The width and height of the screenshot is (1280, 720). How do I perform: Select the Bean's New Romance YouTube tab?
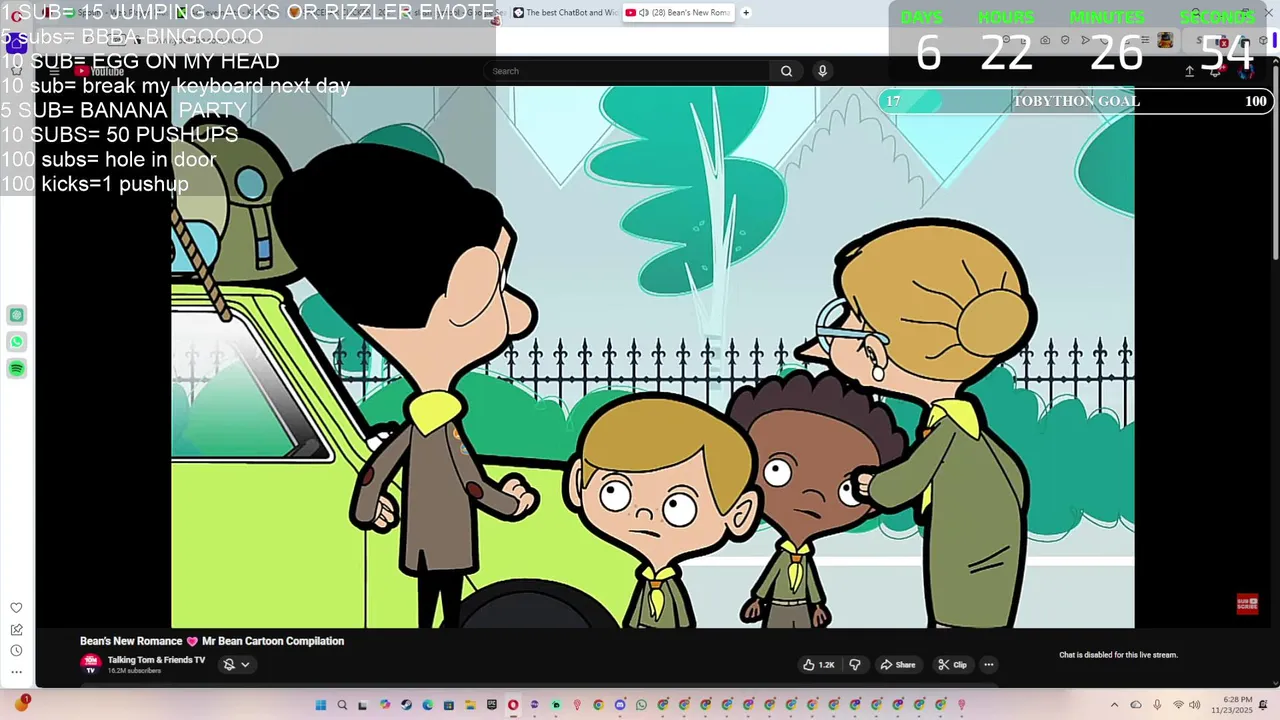click(x=679, y=13)
